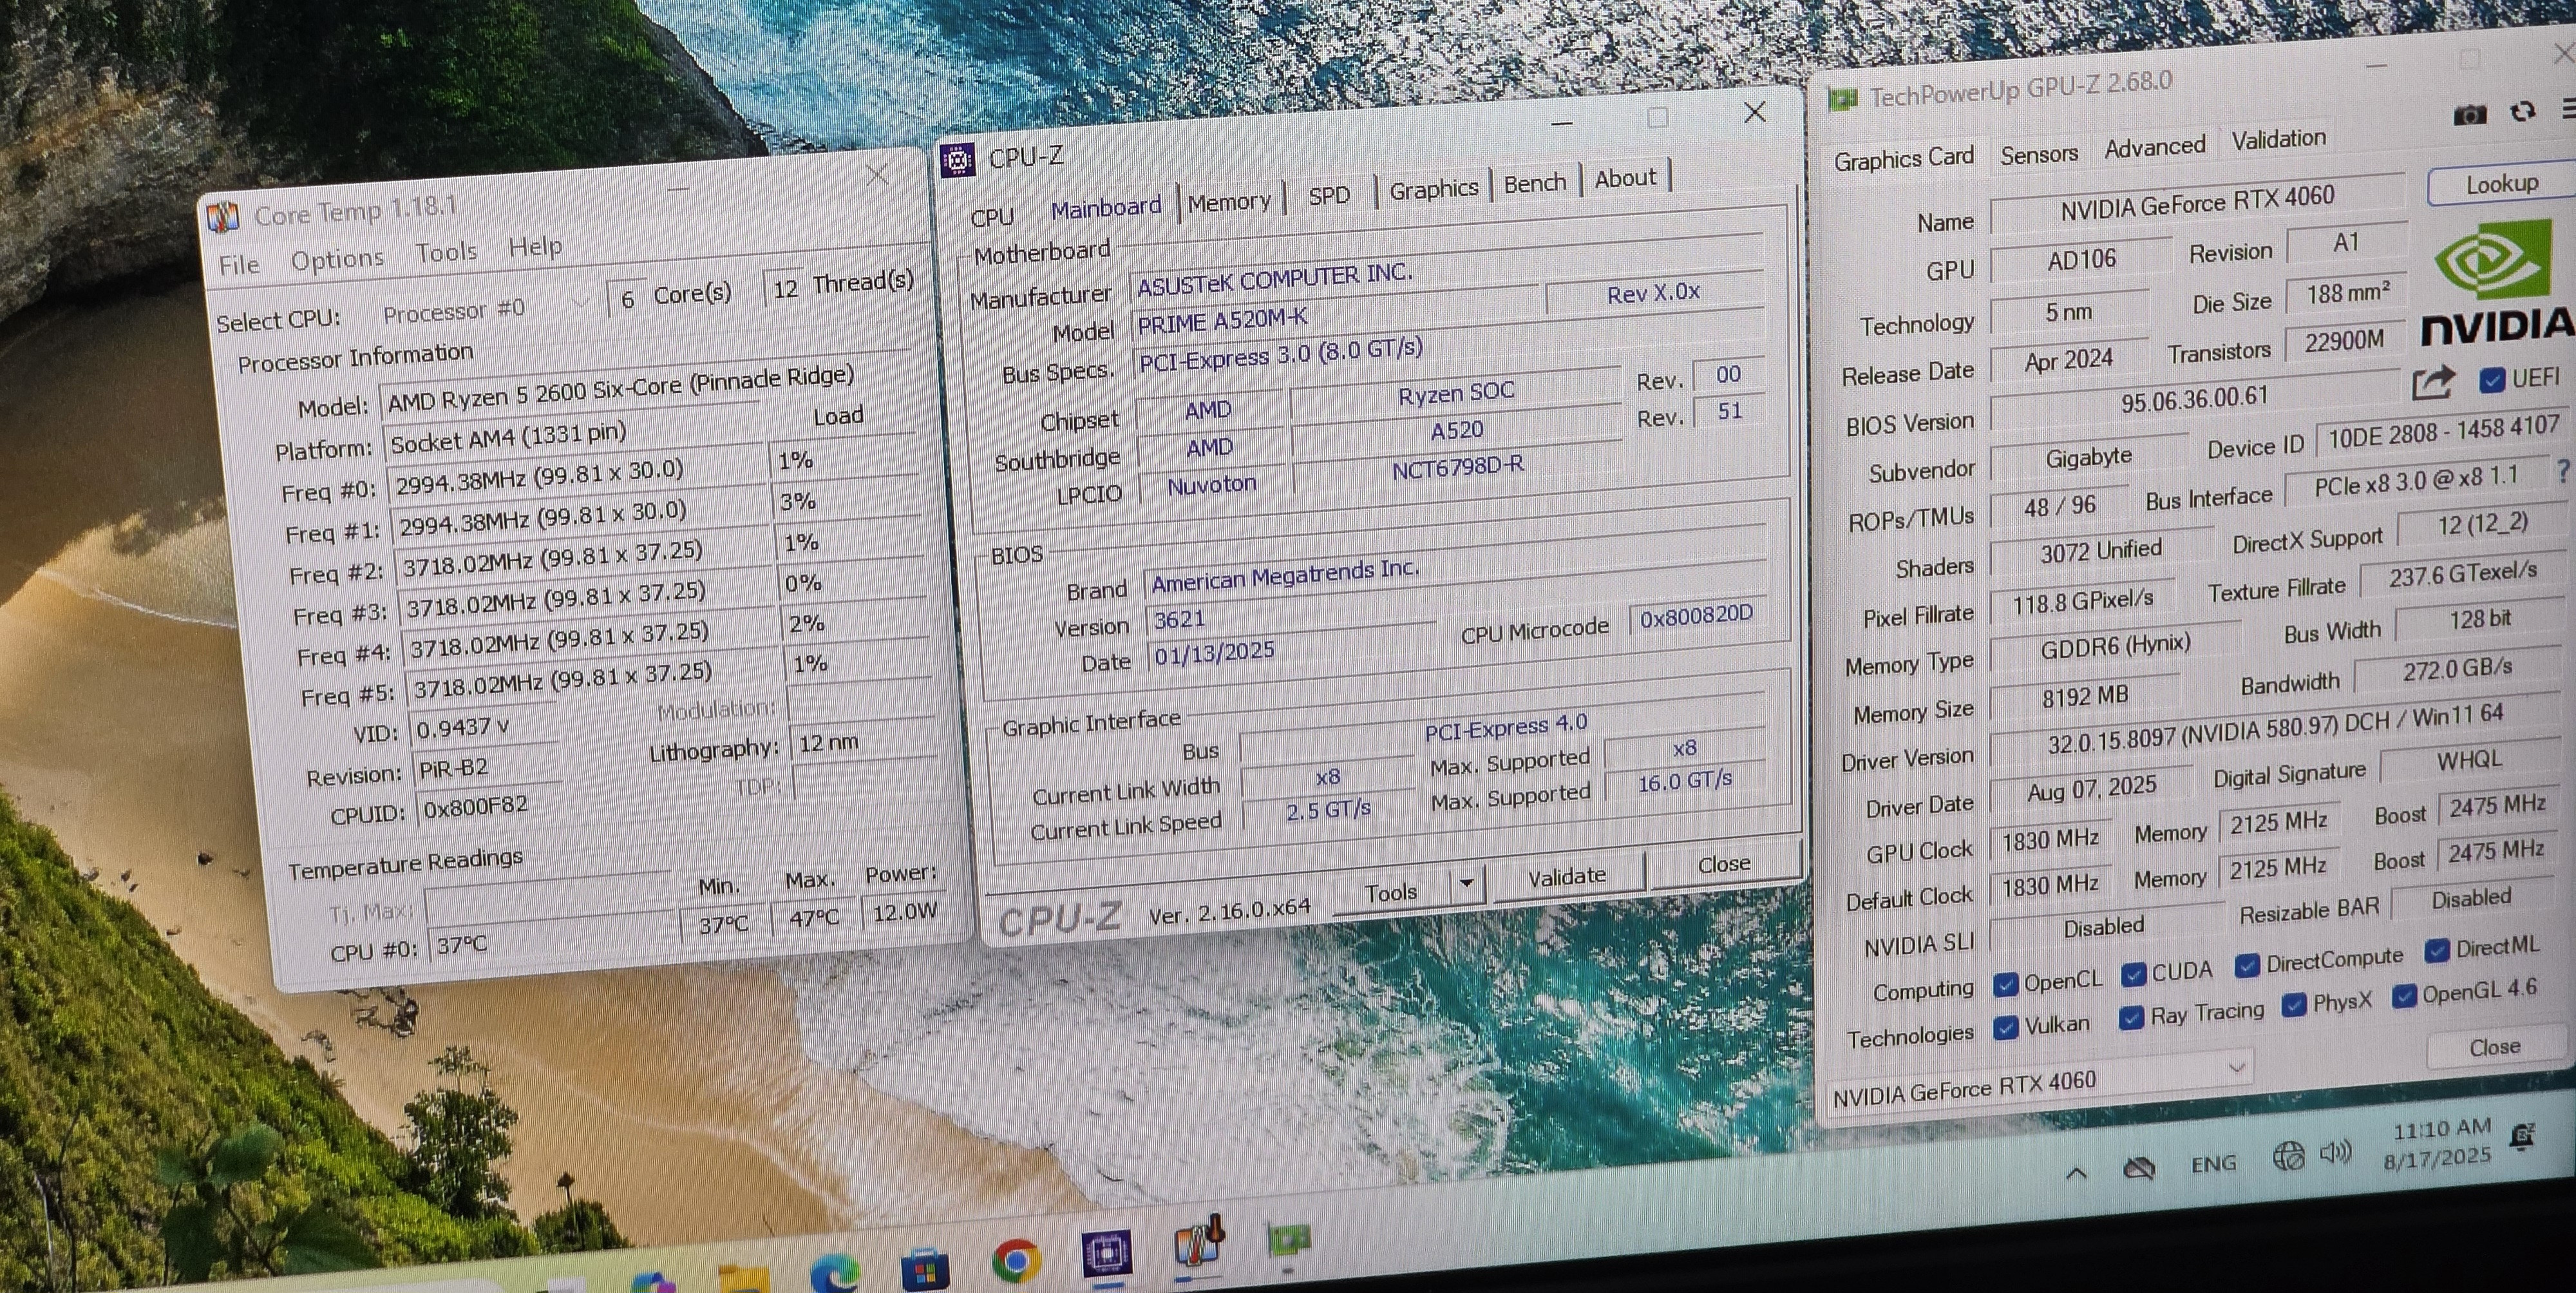Click the Core Temp title bar icon
Viewport: 2576px width, 1293px height.
222,217
